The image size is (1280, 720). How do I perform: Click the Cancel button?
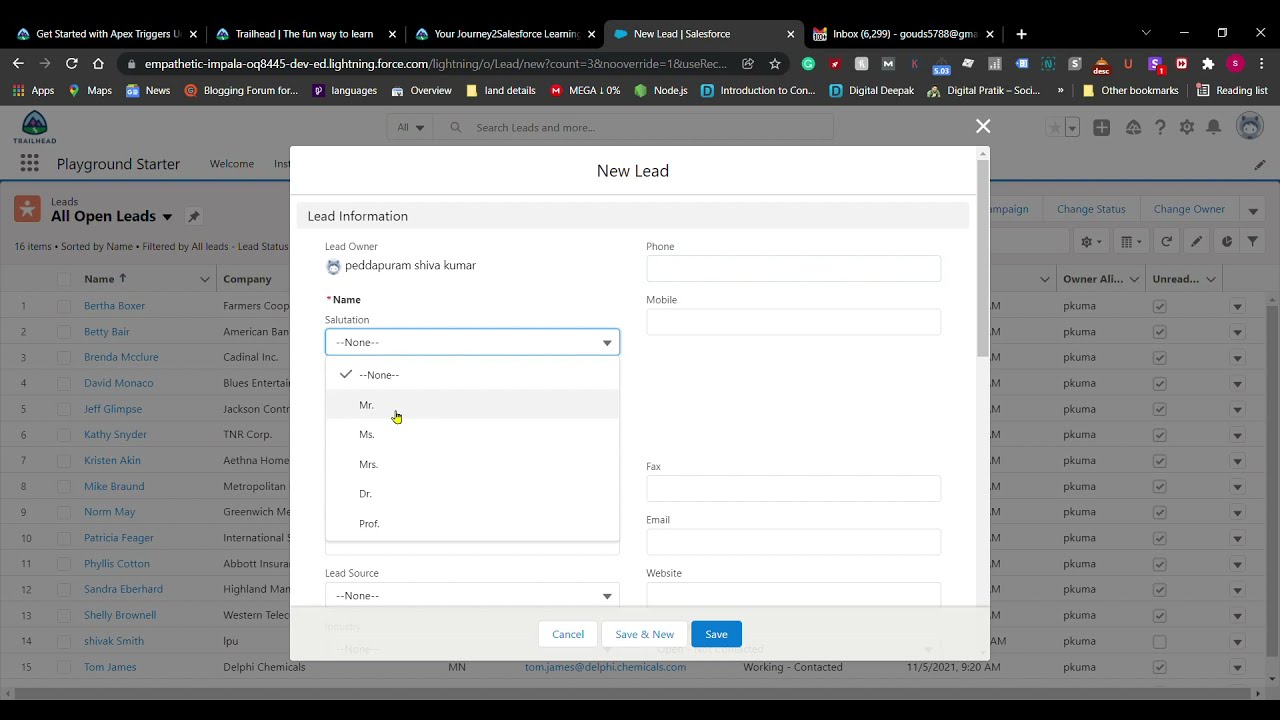click(568, 634)
